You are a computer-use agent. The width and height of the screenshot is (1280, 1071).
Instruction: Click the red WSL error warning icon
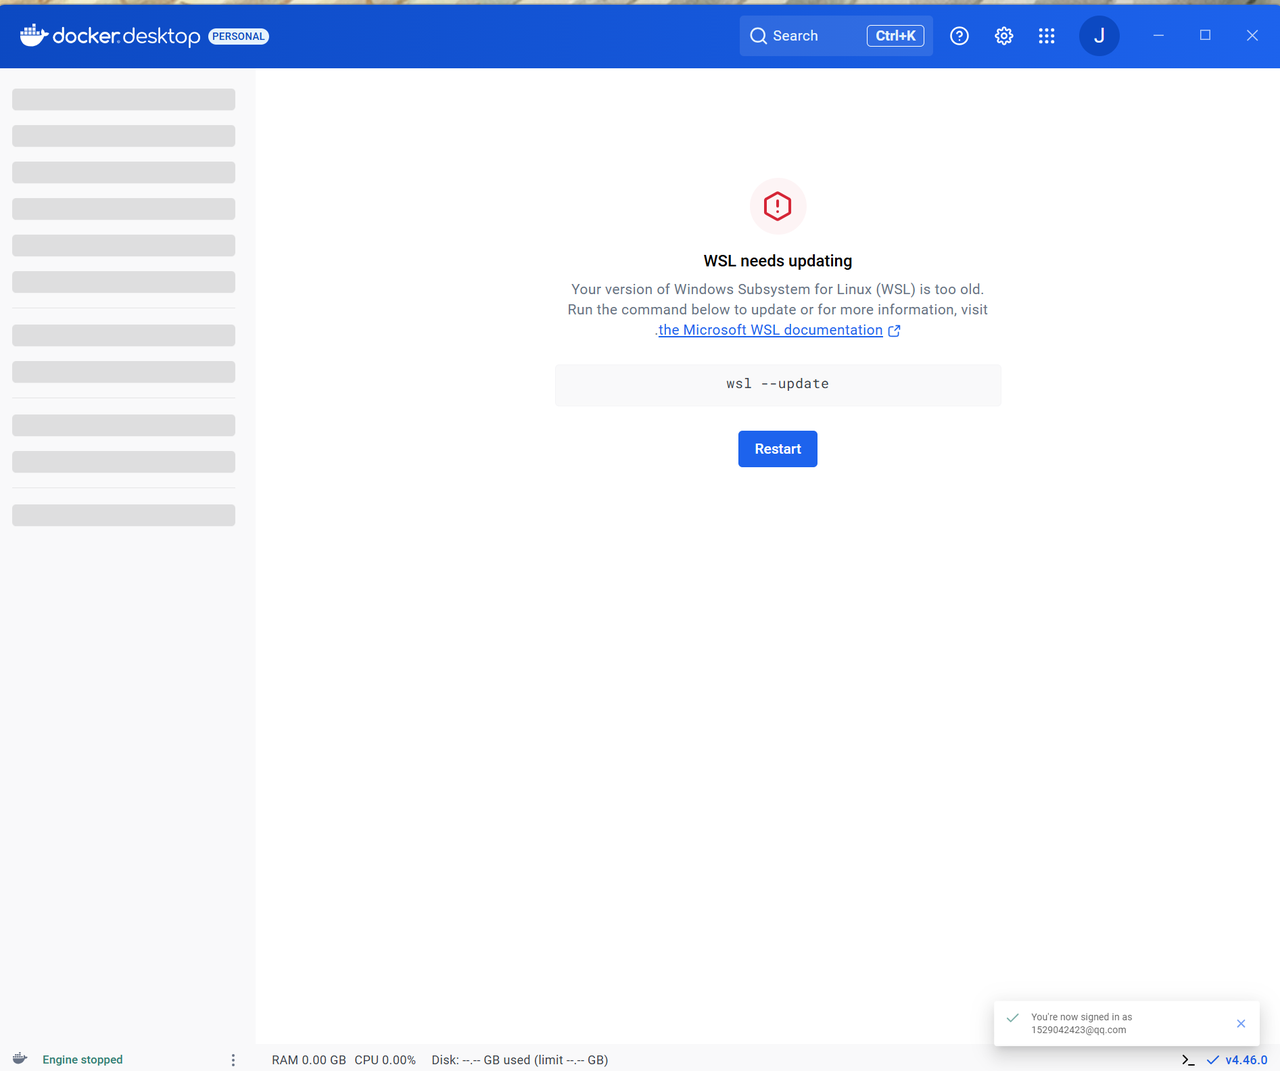point(778,206)
